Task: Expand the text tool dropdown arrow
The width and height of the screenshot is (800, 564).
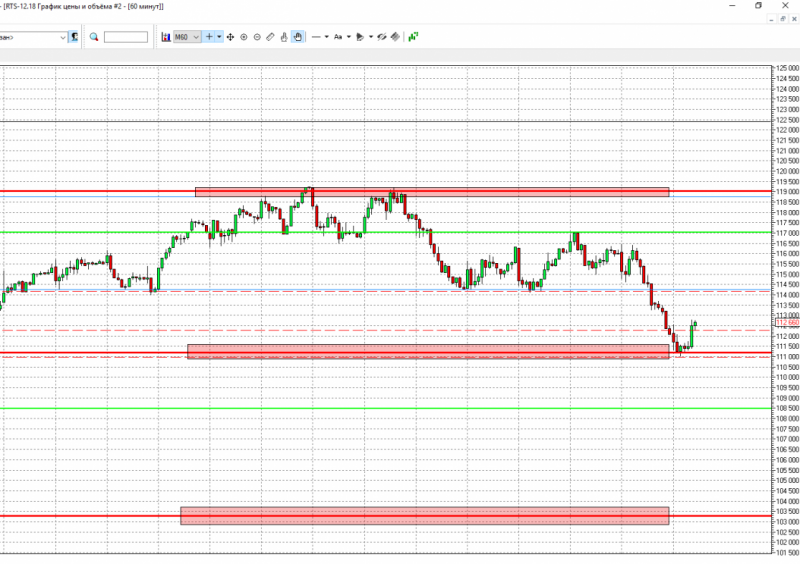Action: click(x=349, y=37)
